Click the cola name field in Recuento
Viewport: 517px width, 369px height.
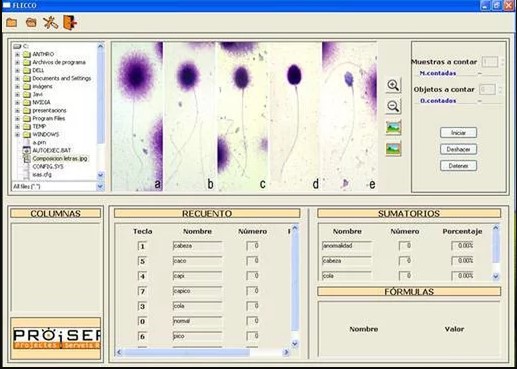click(197, 306)
